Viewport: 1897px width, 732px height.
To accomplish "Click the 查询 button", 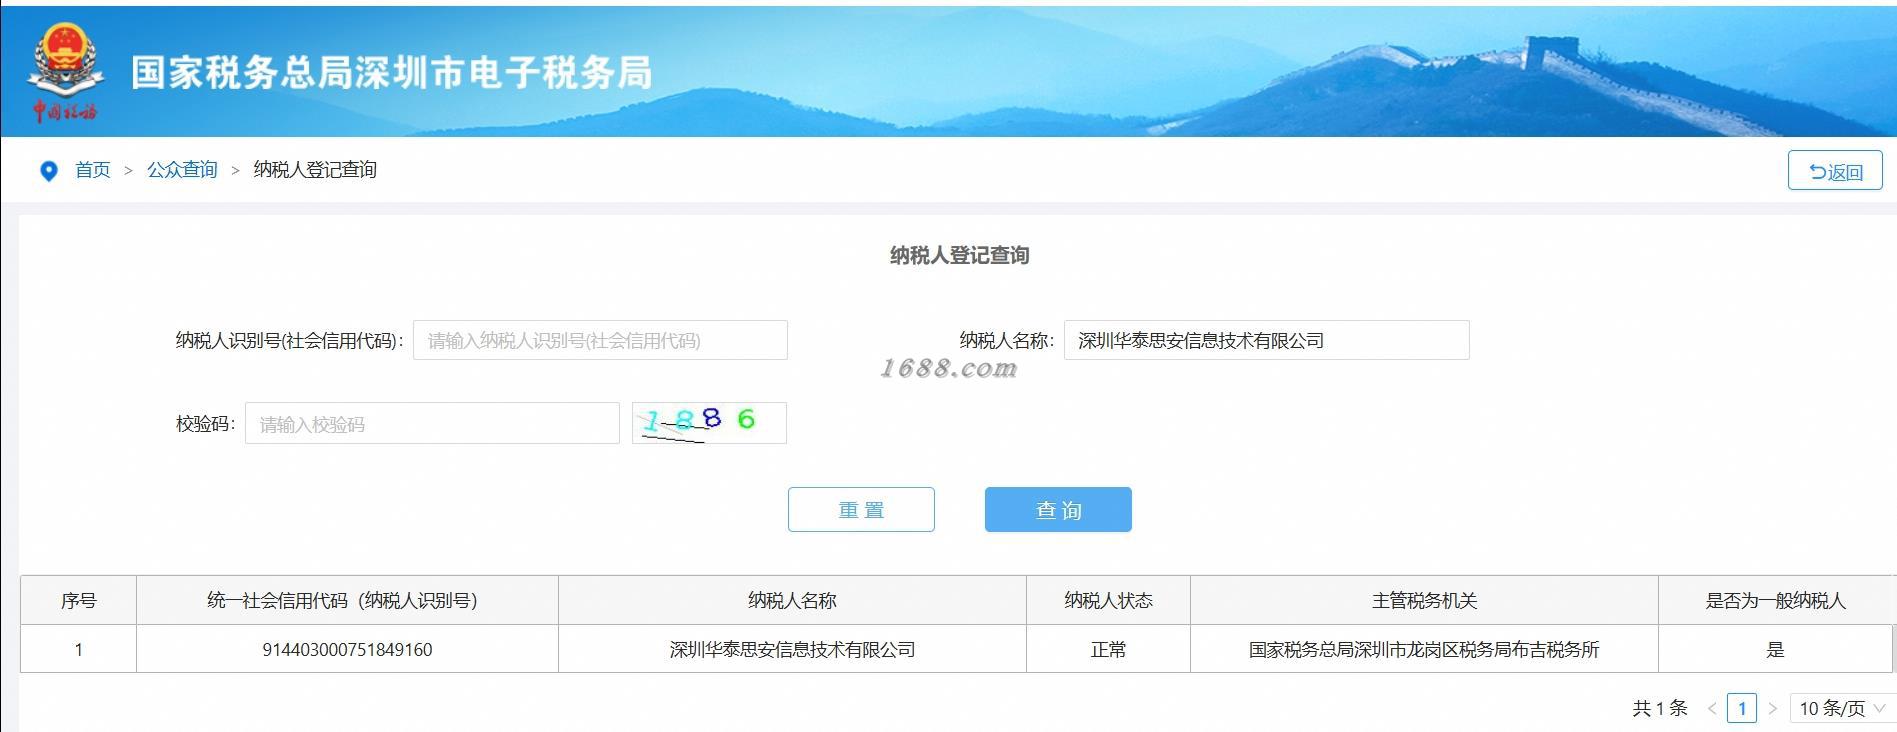I will (1058, 509).
